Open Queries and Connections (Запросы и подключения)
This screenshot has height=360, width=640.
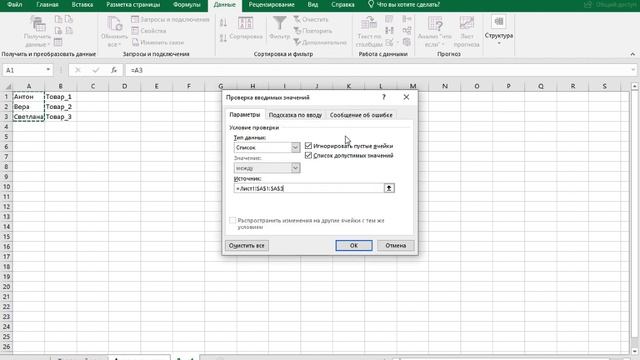(170, 19)
